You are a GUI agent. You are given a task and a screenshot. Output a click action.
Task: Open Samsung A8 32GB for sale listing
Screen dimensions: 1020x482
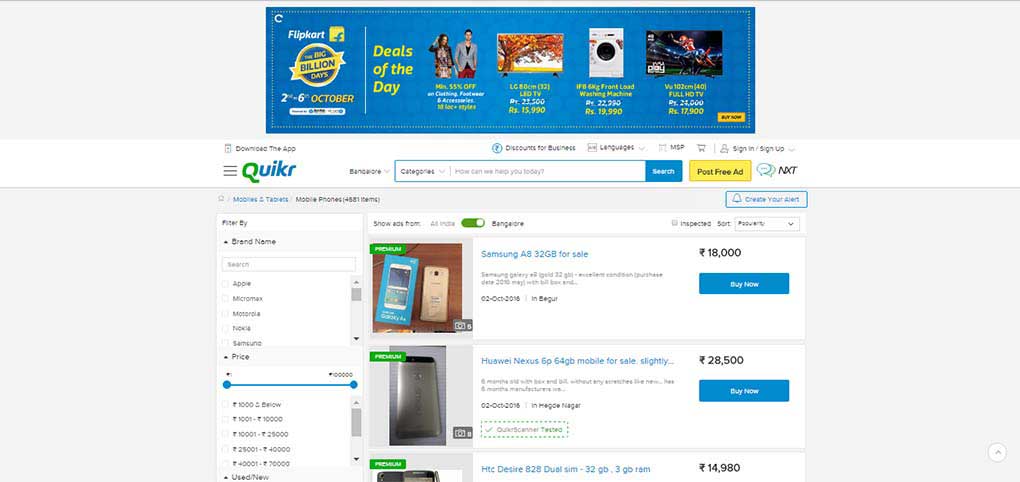(x=534, y=254)
